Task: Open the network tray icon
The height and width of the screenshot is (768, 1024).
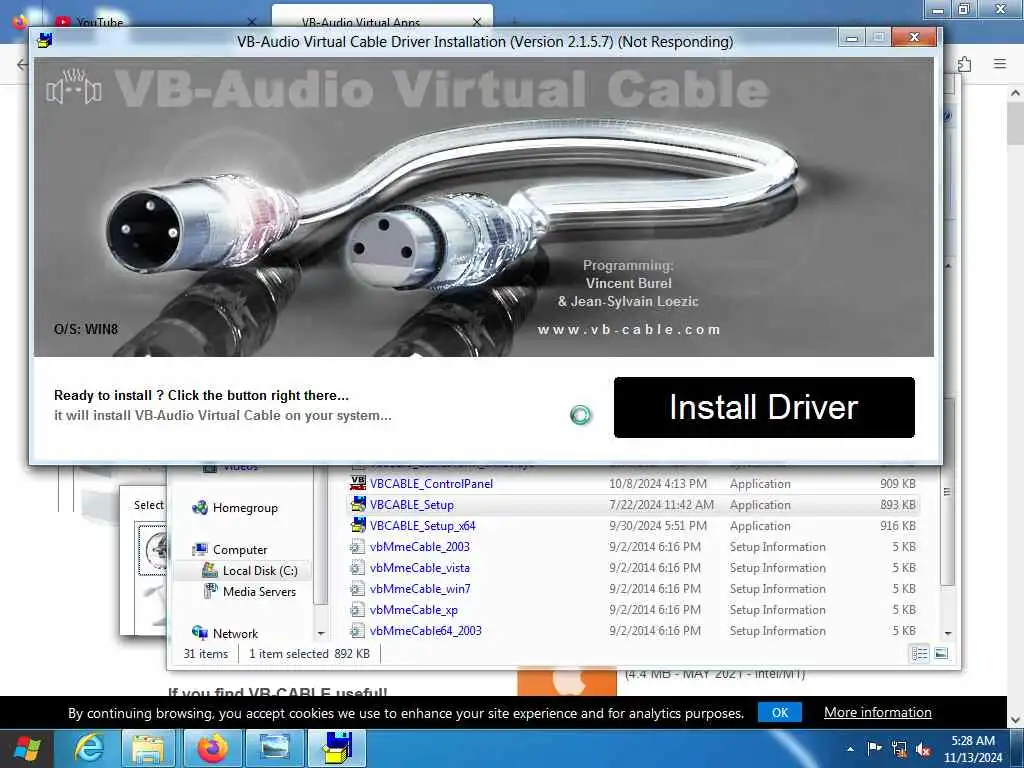Action: (899, 749)
